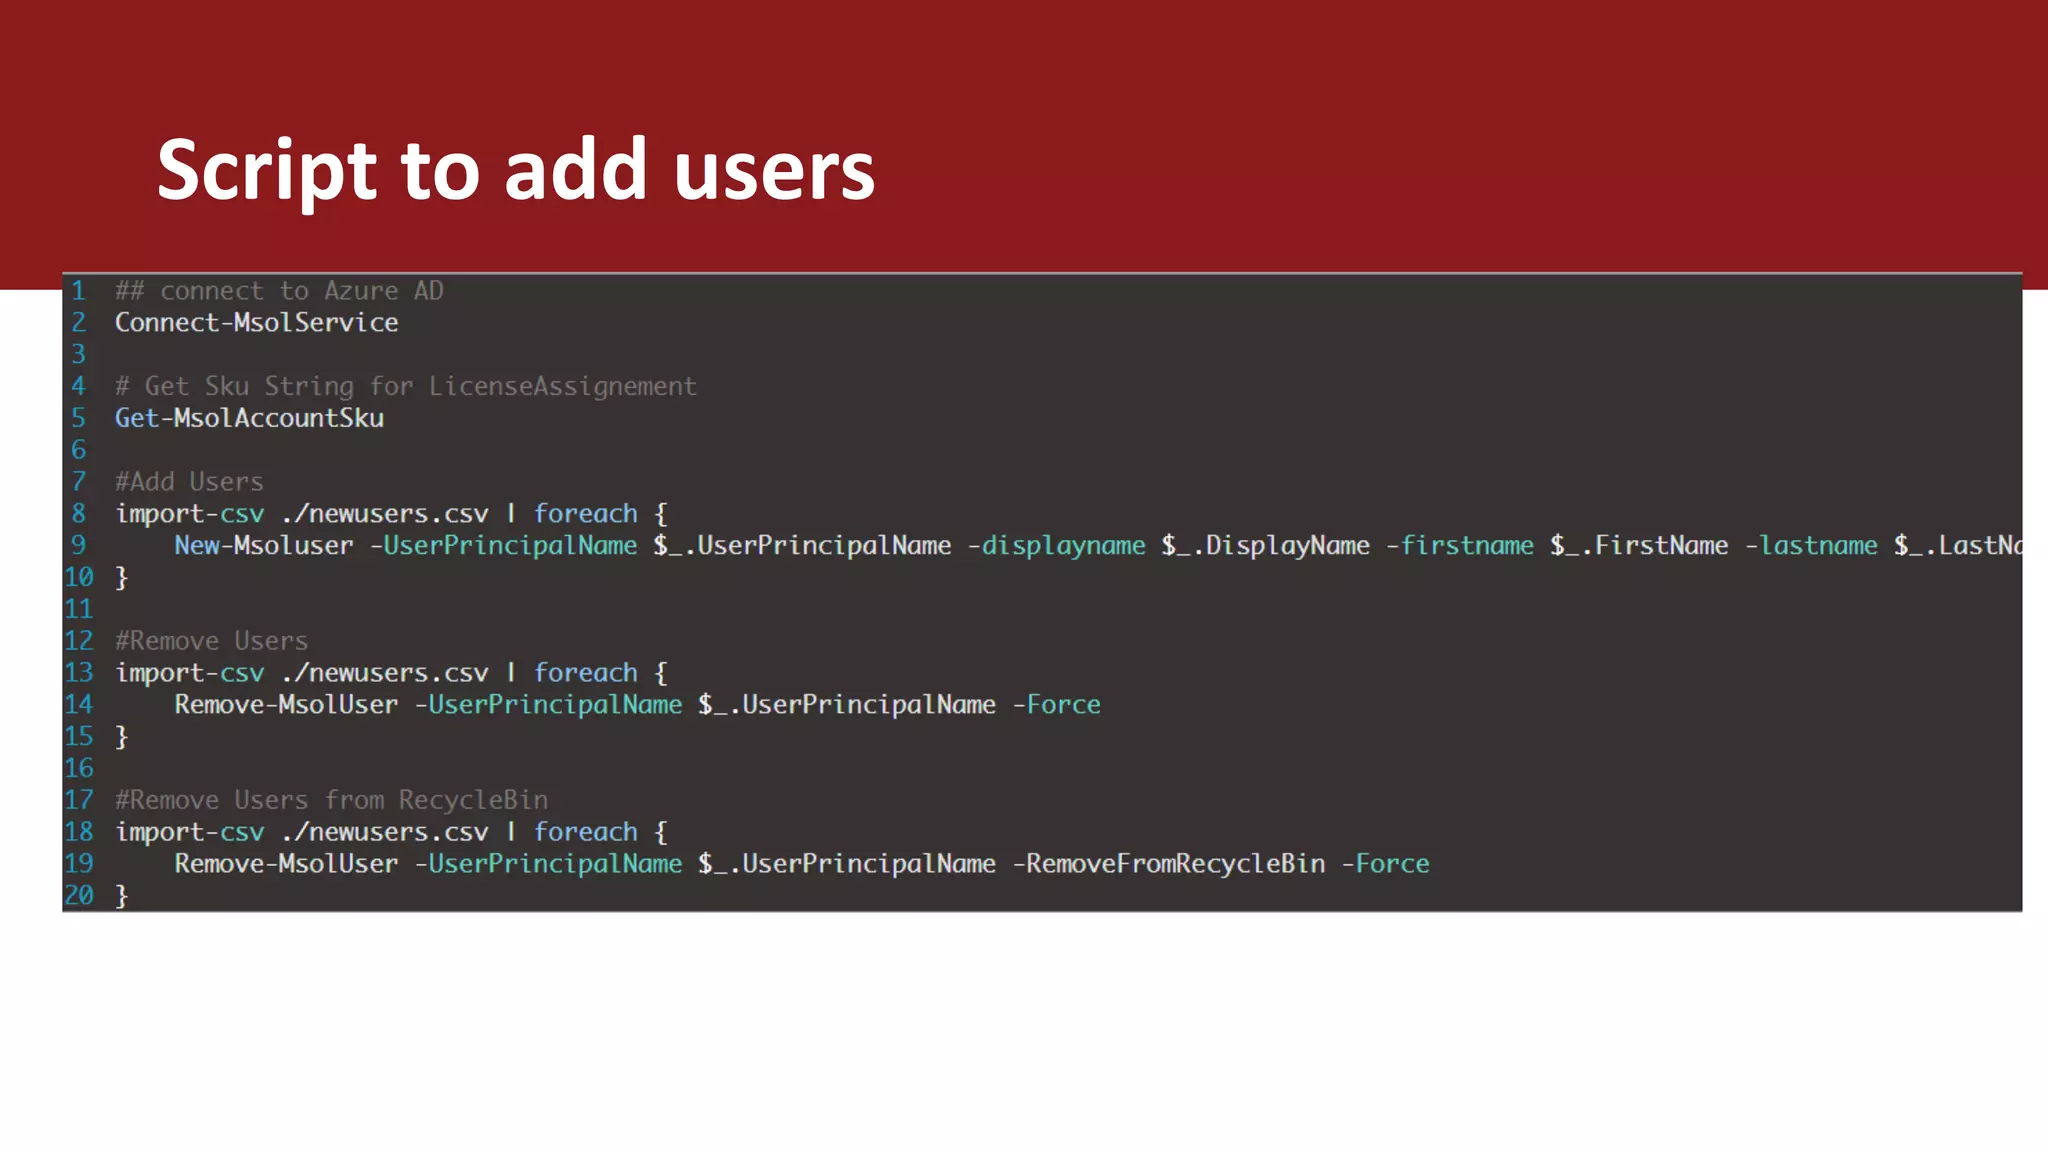
Task: Click Remove-MsolUser on line 14
Action: [x=287, y=705]
